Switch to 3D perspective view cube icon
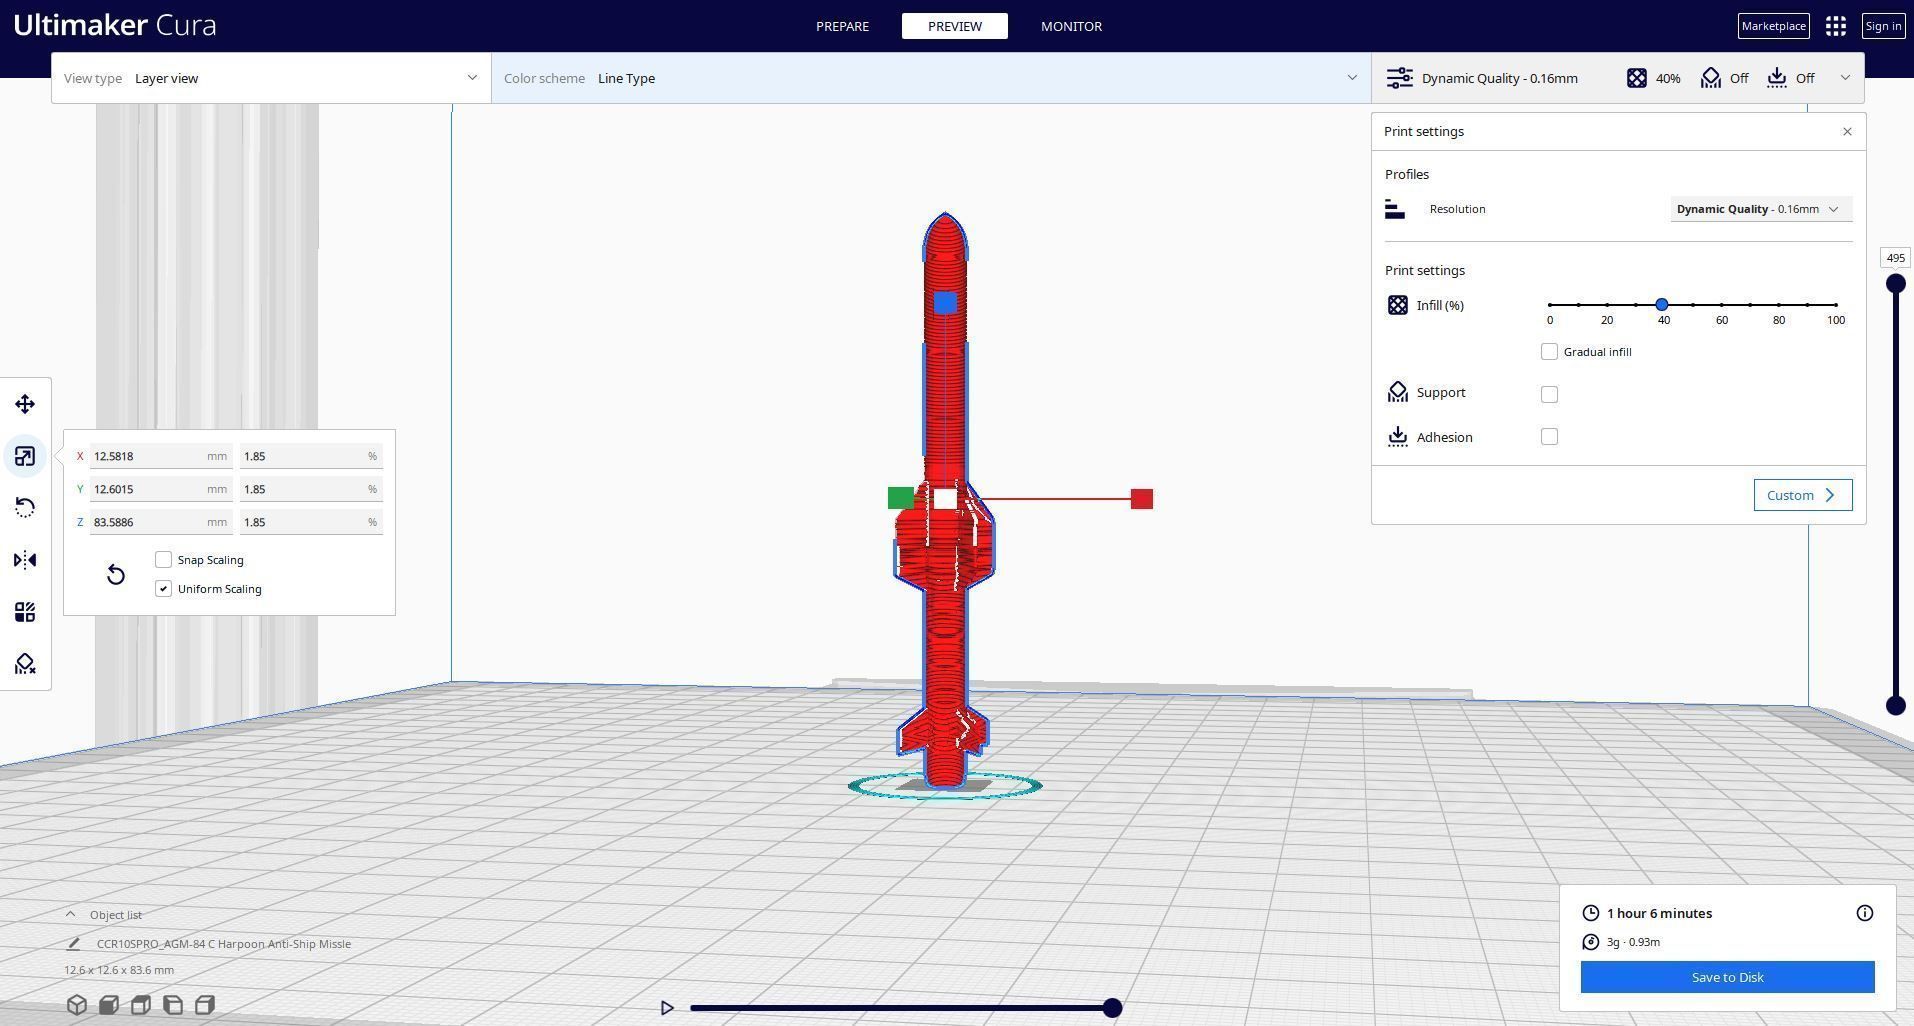 pyautogui.click(x=77, y=1005)
